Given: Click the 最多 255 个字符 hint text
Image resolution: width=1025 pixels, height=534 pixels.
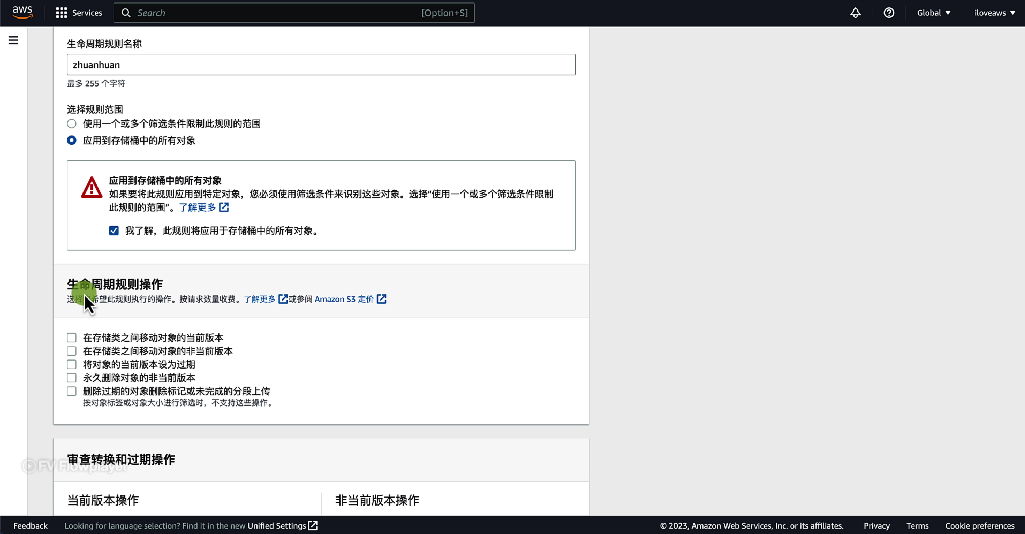Looking at the screenshot, I should coord(96,84).
